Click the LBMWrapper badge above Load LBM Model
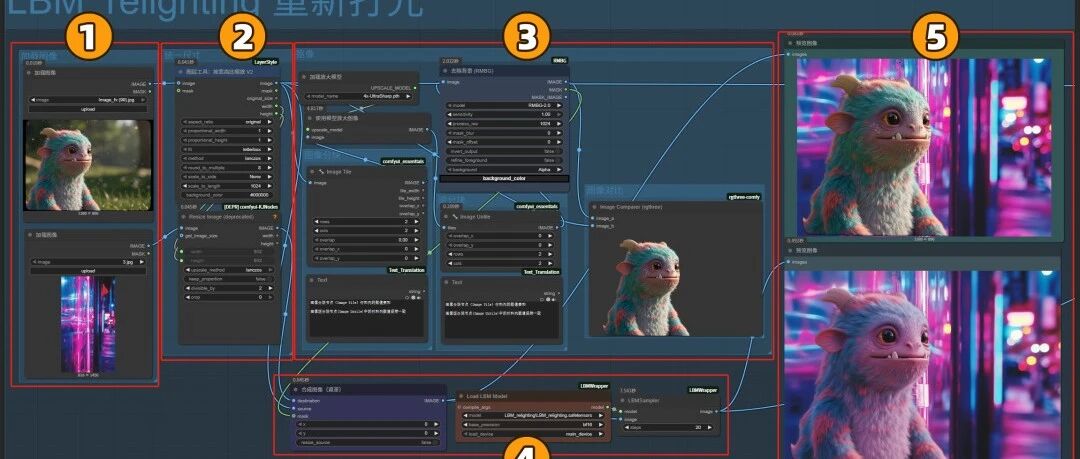The image size is (1080, 459). pos(592,386)
